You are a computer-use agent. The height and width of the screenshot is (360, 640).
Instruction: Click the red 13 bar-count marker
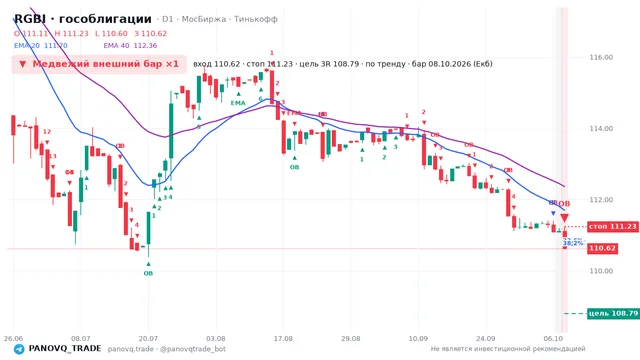tap(53, 156)
